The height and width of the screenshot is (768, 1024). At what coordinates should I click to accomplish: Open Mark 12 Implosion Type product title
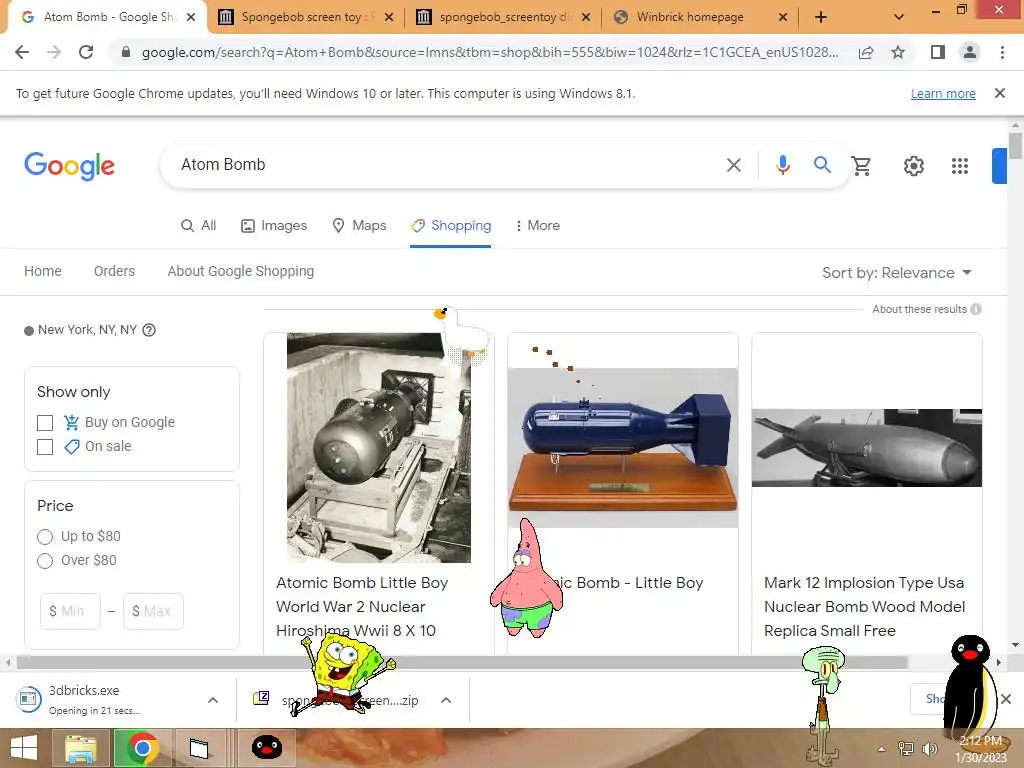pyautogui.click(x=864, y=607)
